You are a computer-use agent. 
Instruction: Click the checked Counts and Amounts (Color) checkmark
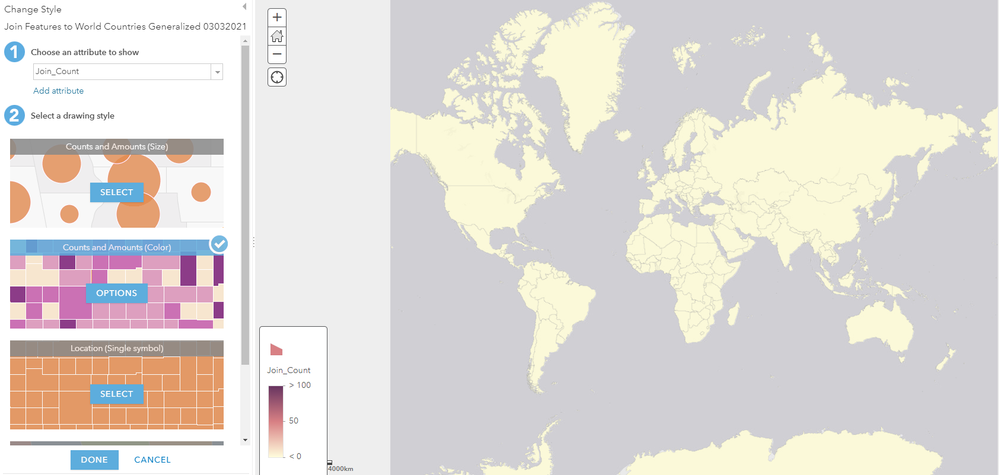[x=219, y=244]
